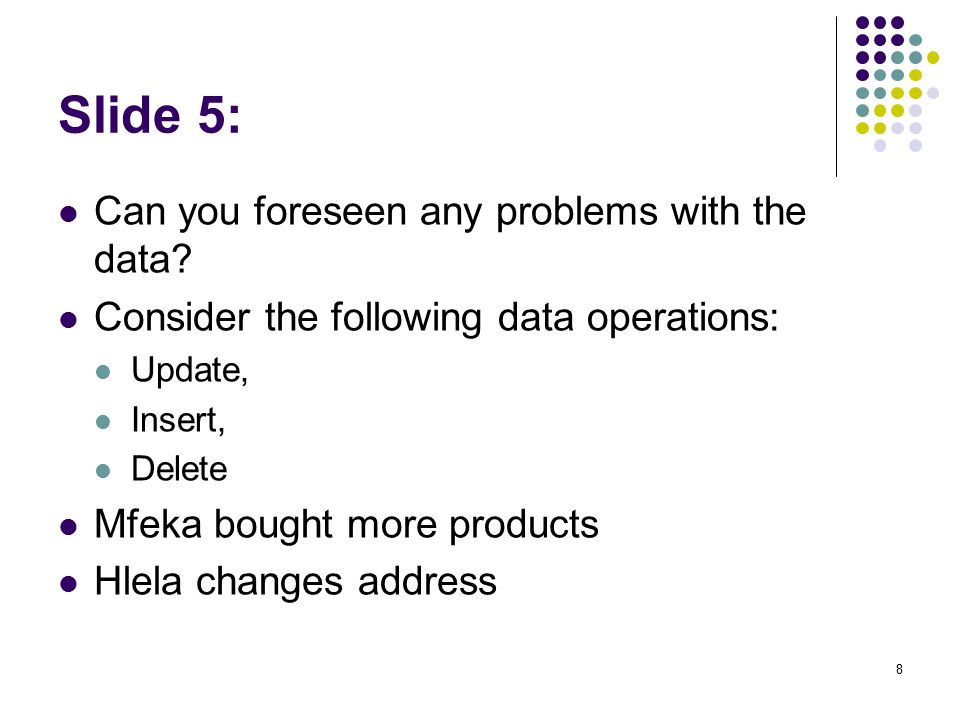Click the purple bullet beside 'Can you foreseen'
The height and width of the screenshot is (720, 960).
[x=69, y=214]
